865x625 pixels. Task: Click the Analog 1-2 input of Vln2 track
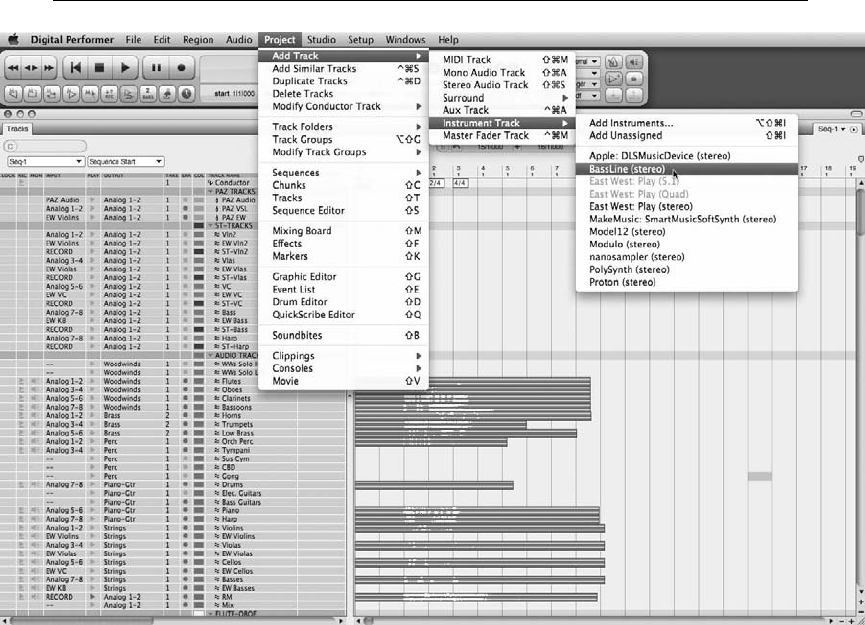64,234
